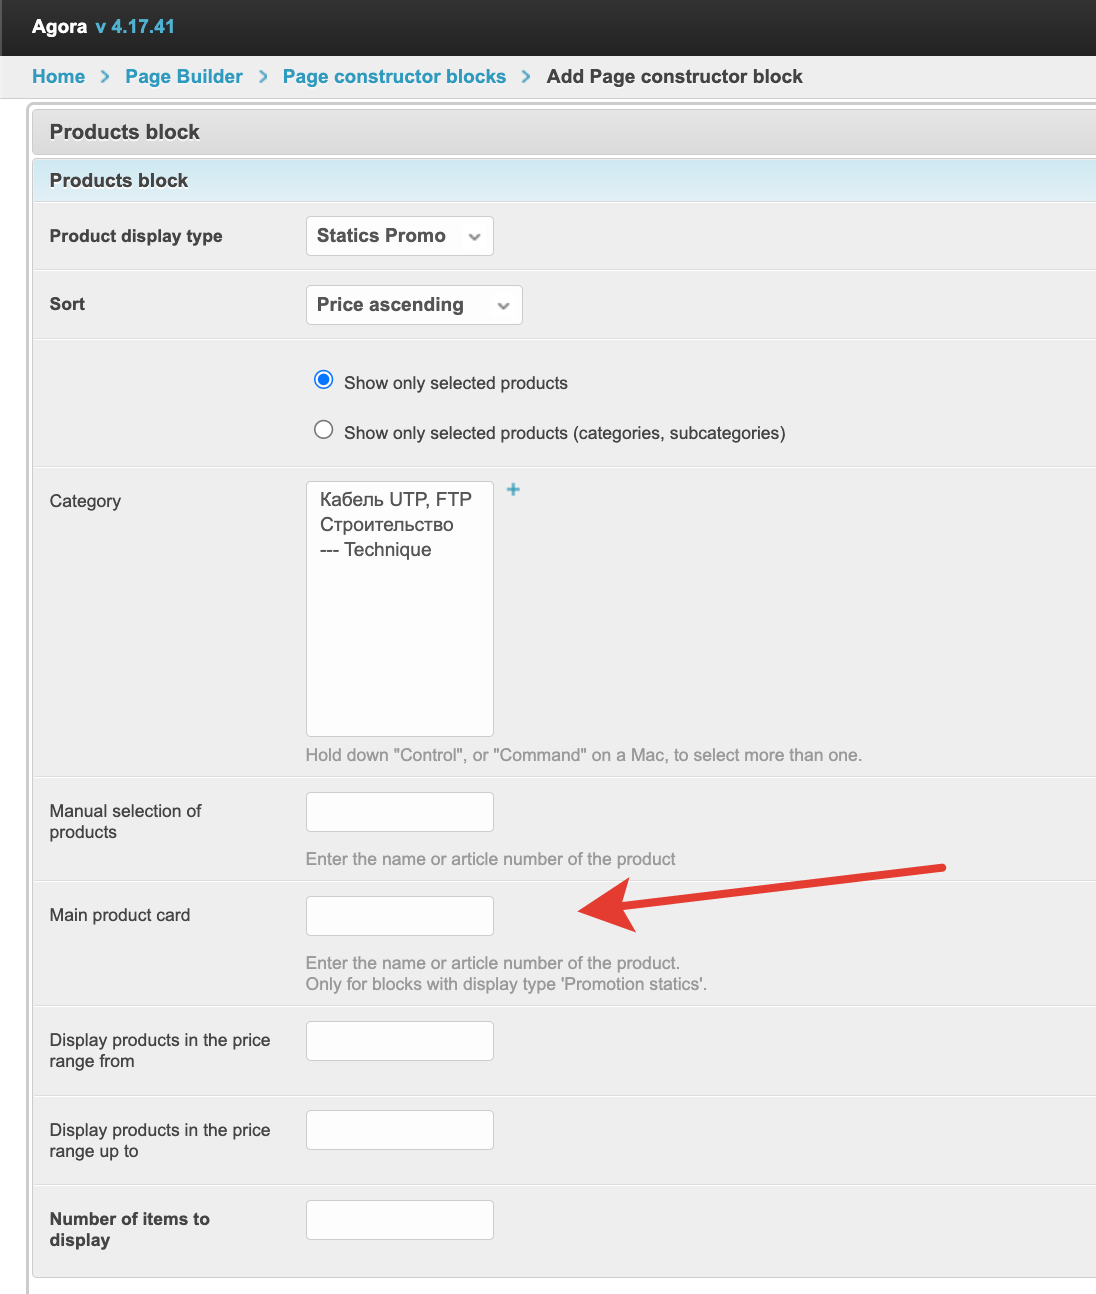This screenshot has width=1096, height=1294.
Task: Select 'Show only selected products (categories, subcategories)' option
Action: tap(323, 430)
